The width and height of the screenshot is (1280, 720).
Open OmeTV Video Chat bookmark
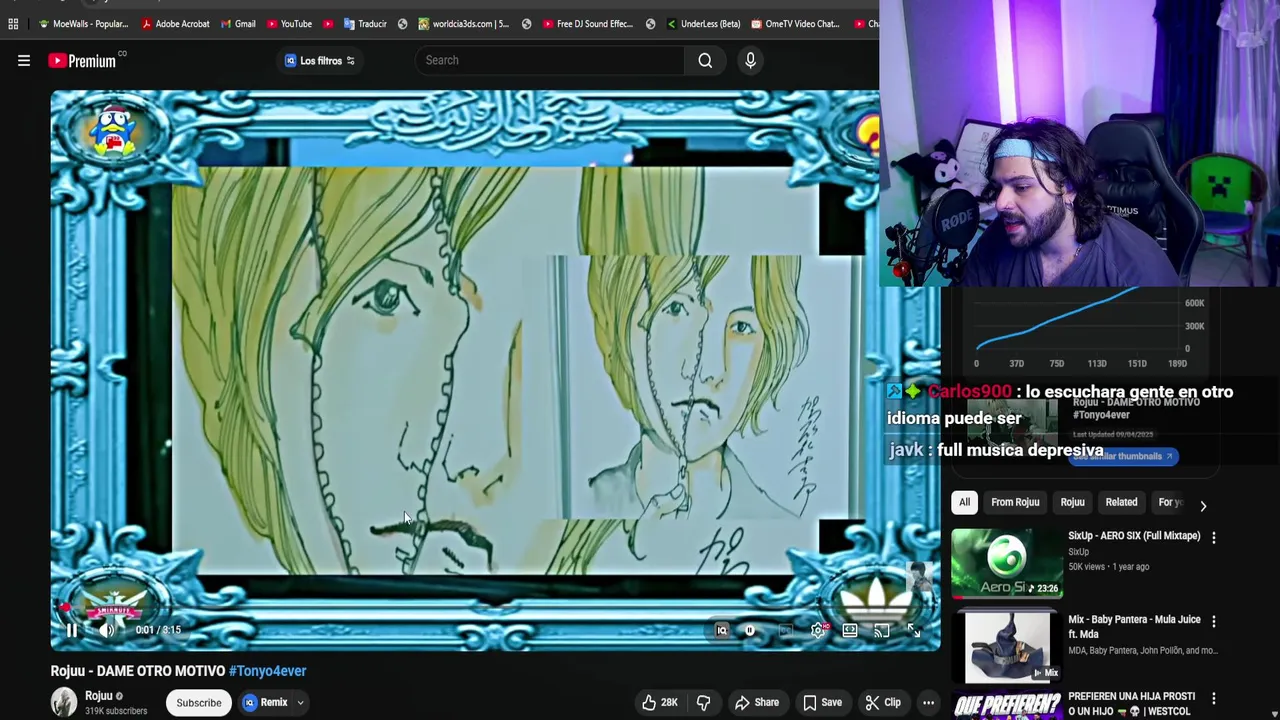pyautogui.click(x=795, y=24)
